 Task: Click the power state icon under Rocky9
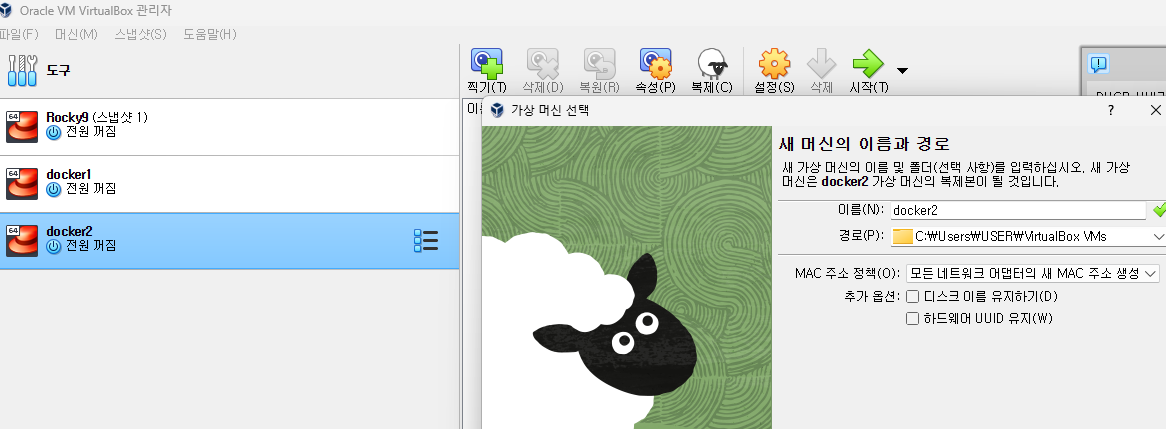point(54,132)
